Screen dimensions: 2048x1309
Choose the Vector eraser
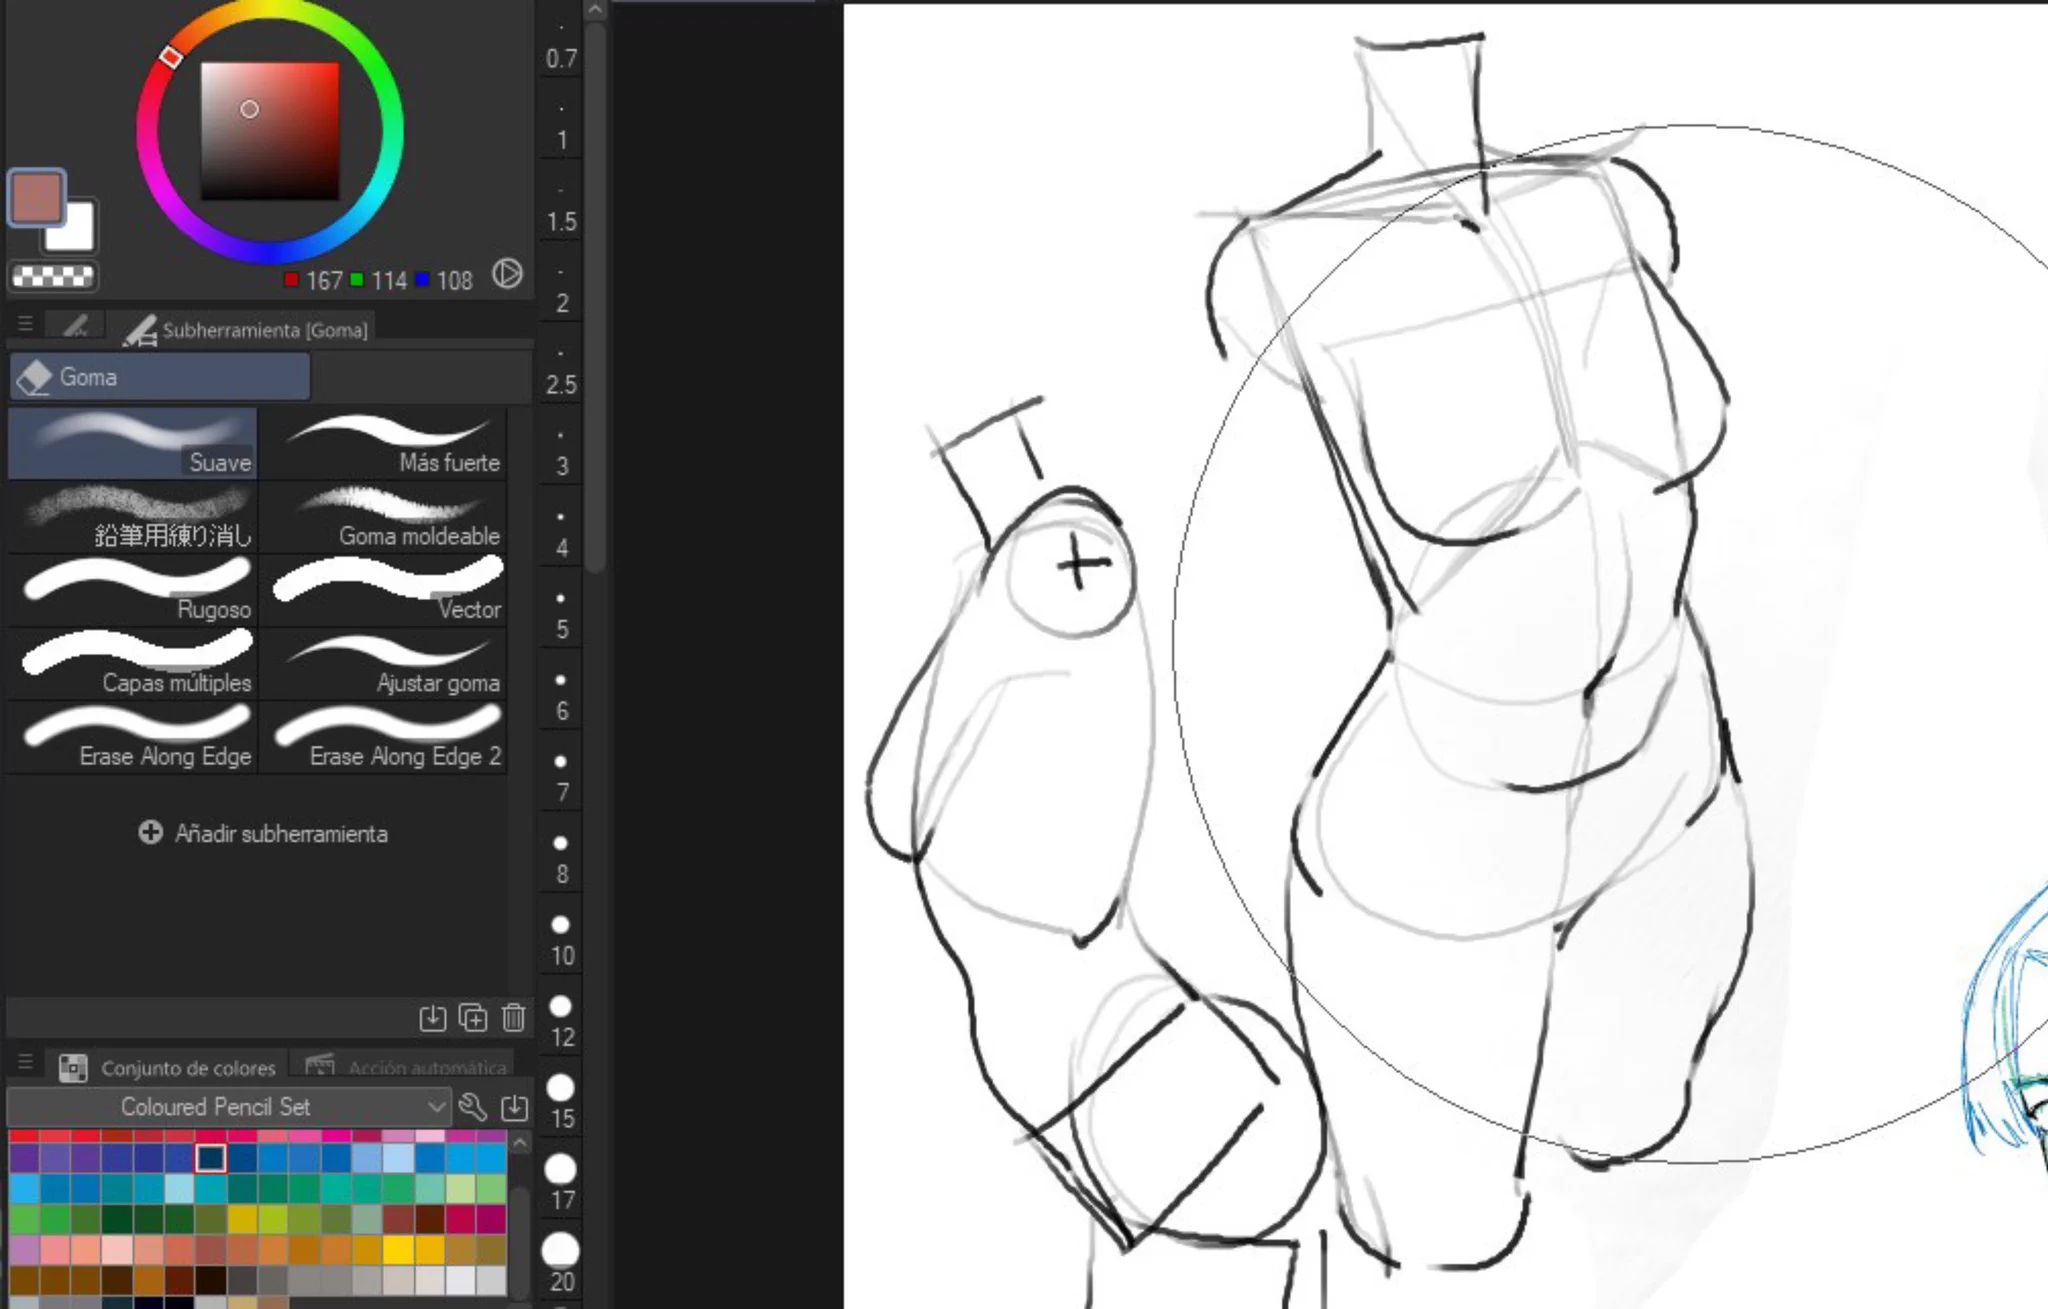[383, 590]
